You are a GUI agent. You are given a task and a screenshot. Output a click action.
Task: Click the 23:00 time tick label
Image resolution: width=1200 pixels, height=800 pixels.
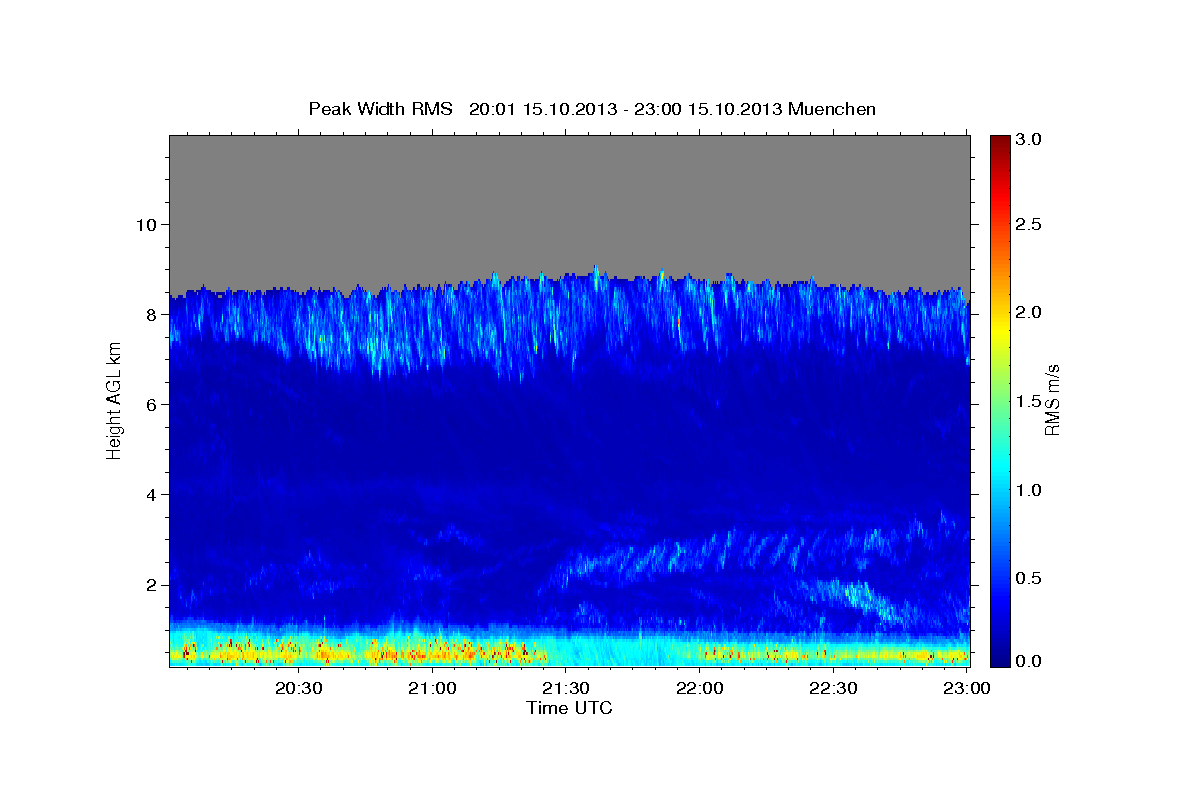(967, 688)
